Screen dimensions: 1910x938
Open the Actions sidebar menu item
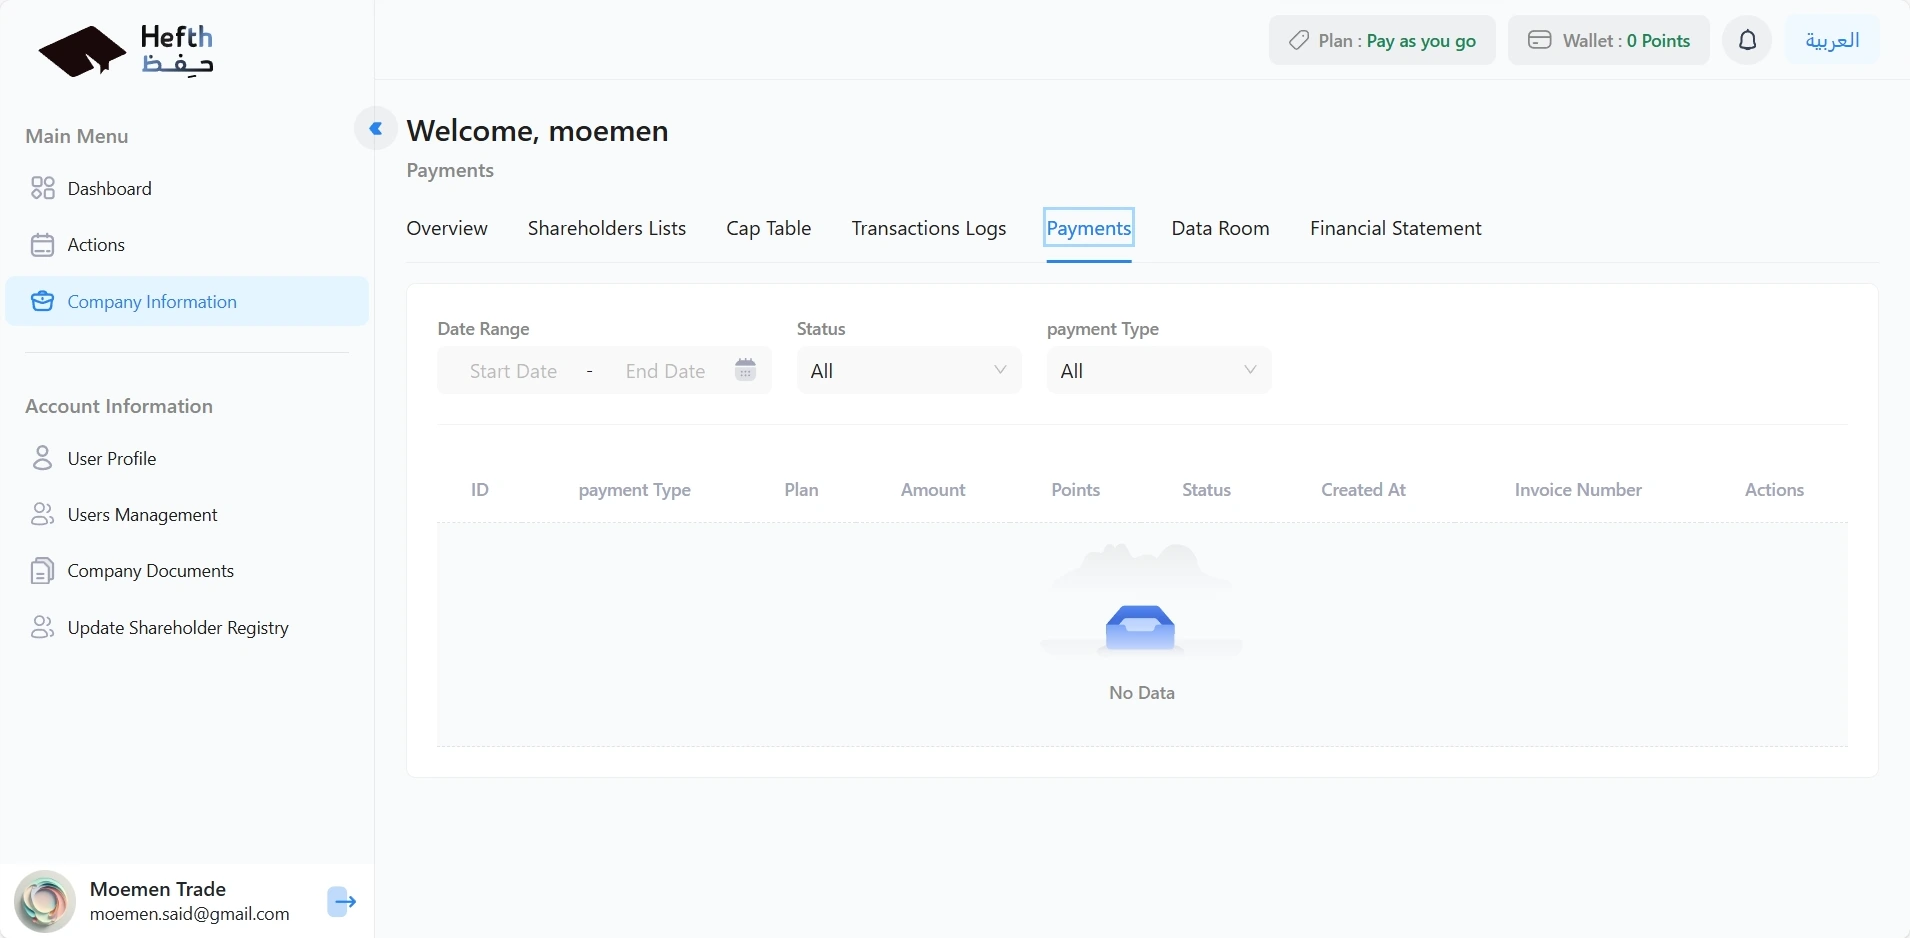[x=96, y=245]
